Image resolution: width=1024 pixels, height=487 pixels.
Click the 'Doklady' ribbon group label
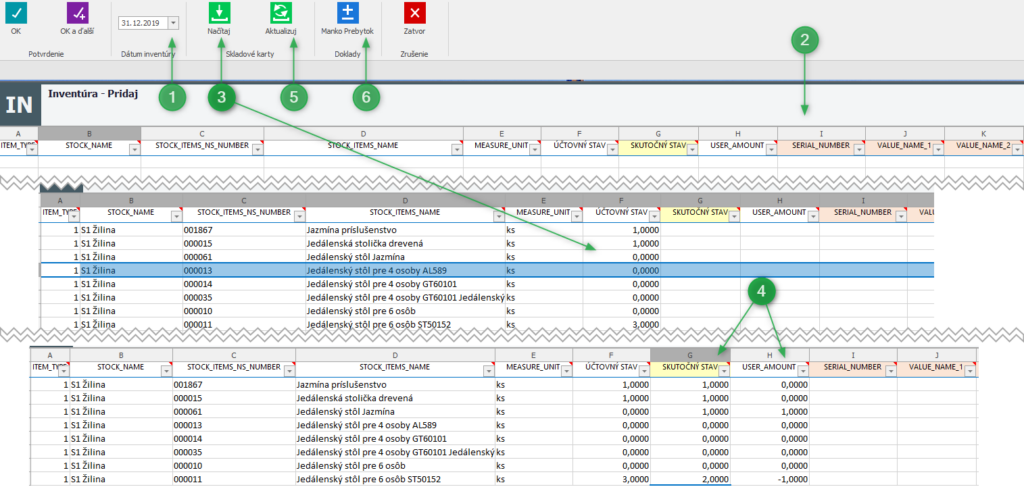[x=347, y=54]
